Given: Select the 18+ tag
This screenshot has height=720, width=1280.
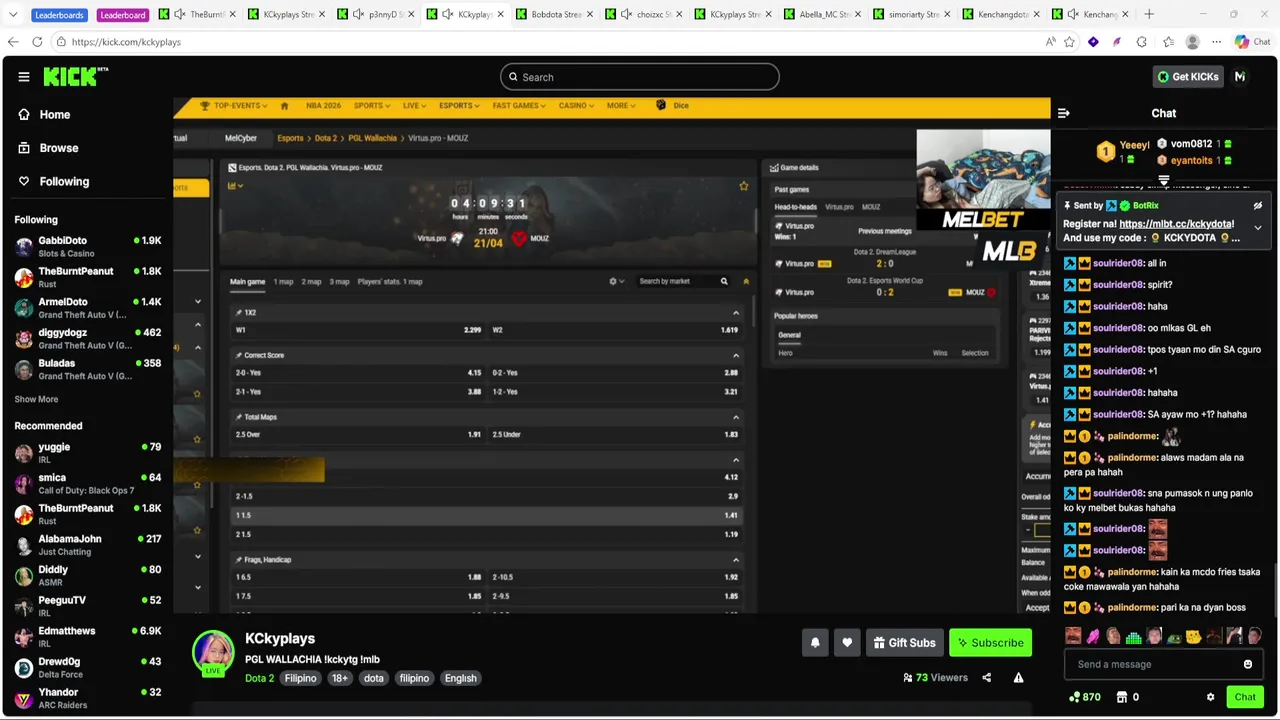Looking at the screenshot, I should (340, 678).
